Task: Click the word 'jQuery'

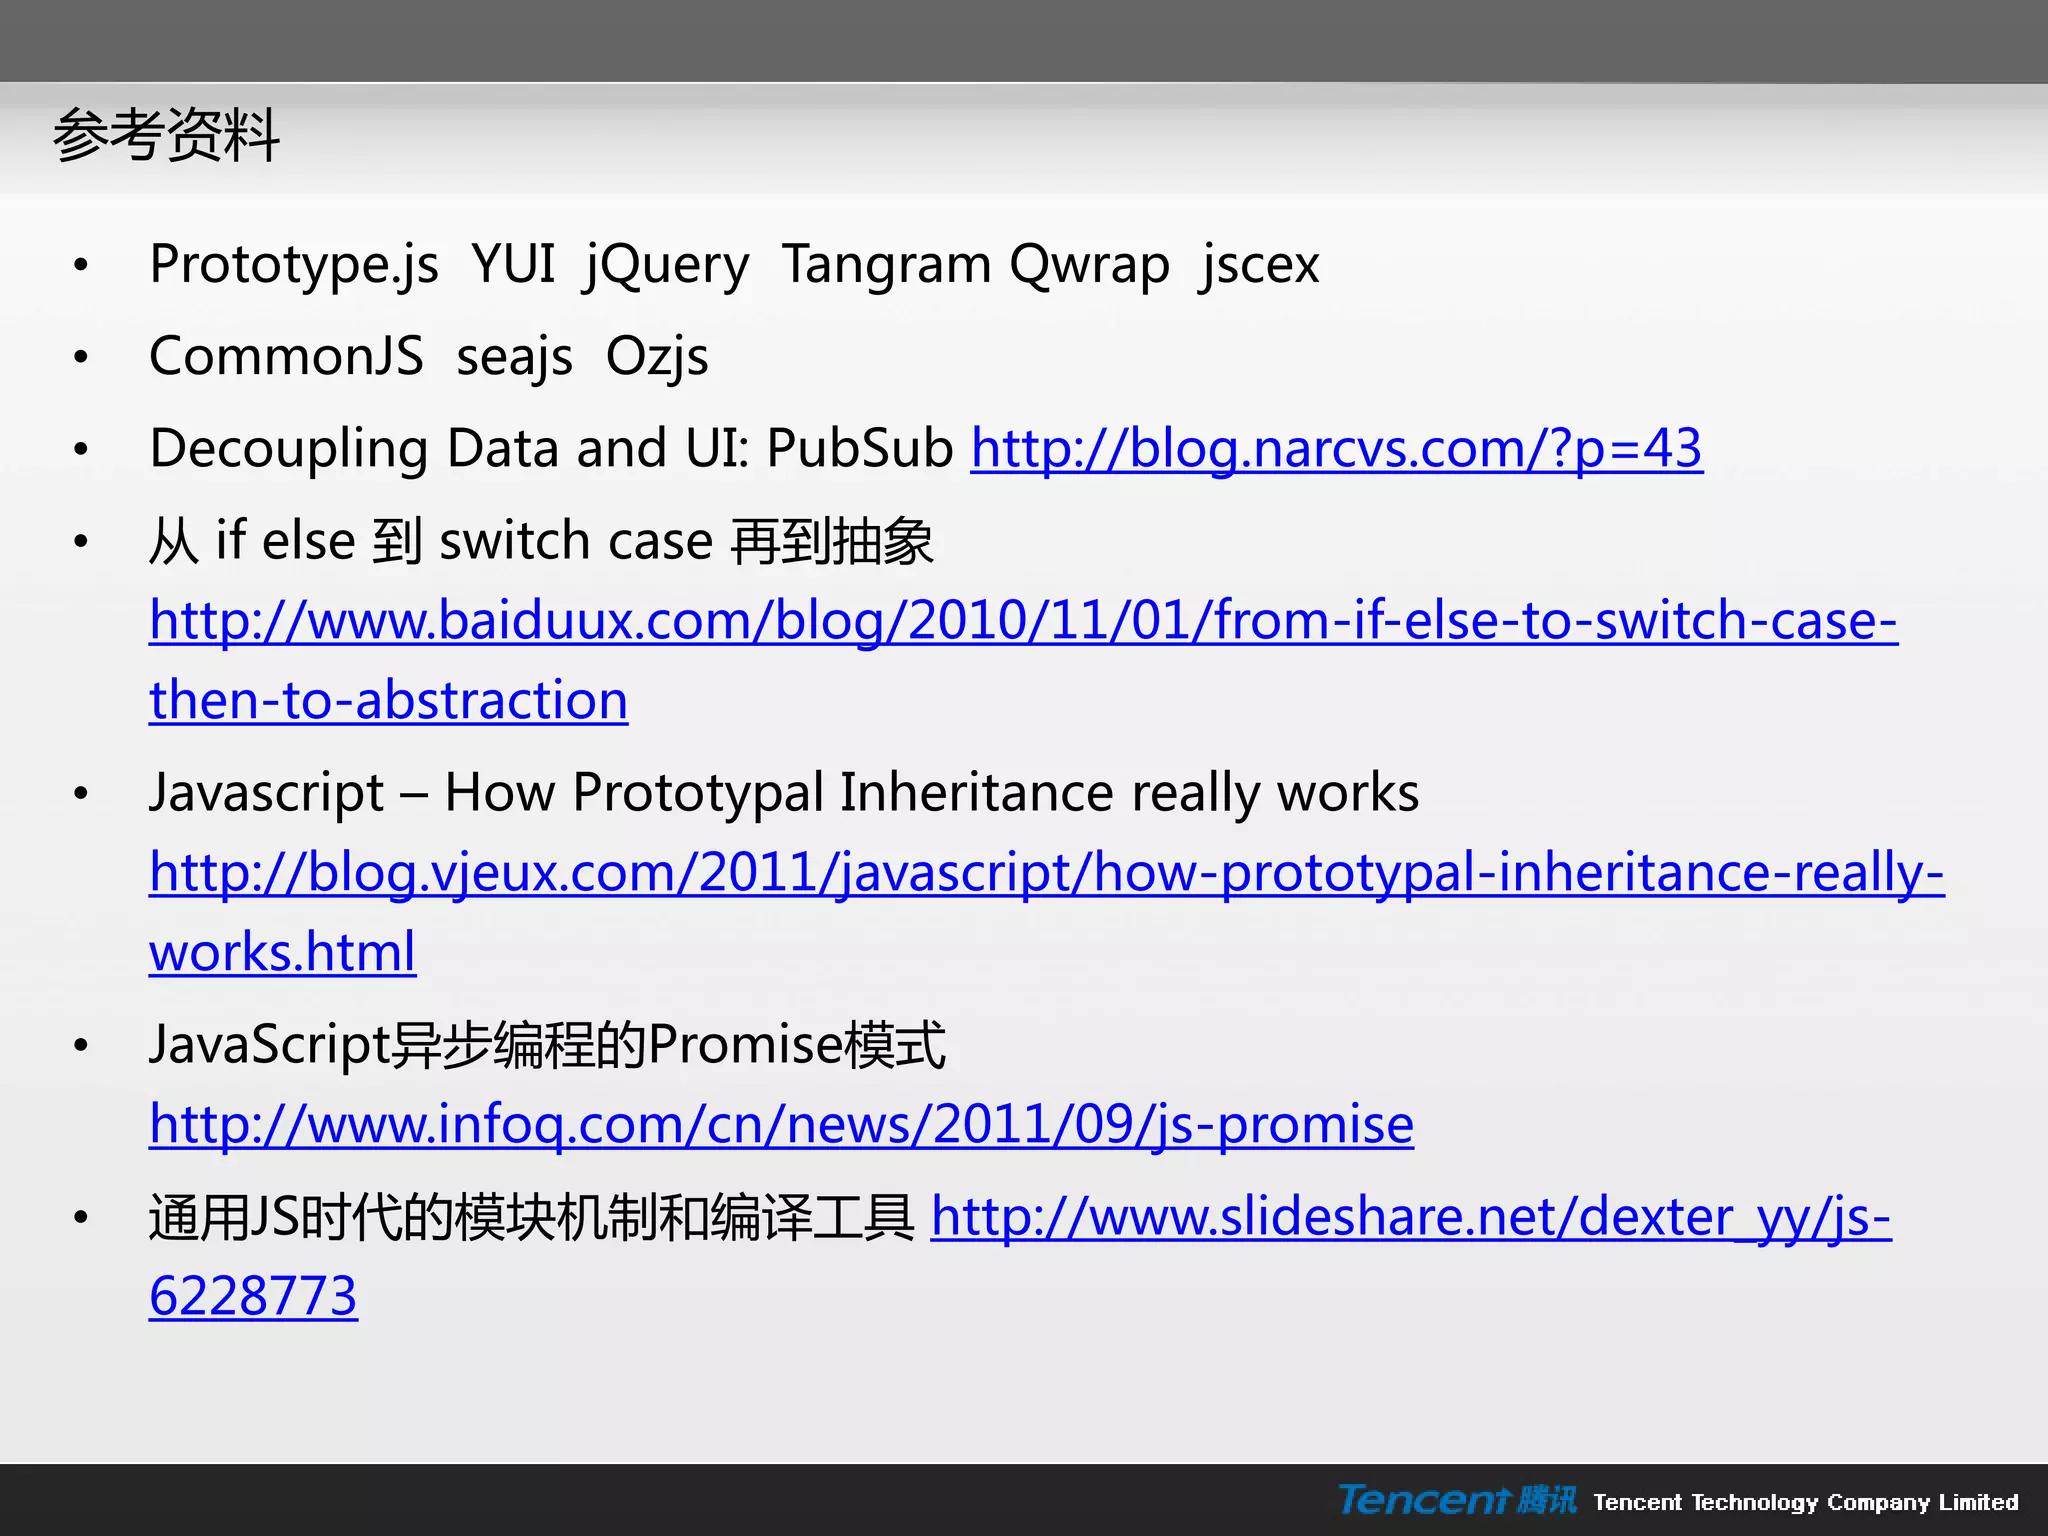Action: pos(667,265)
